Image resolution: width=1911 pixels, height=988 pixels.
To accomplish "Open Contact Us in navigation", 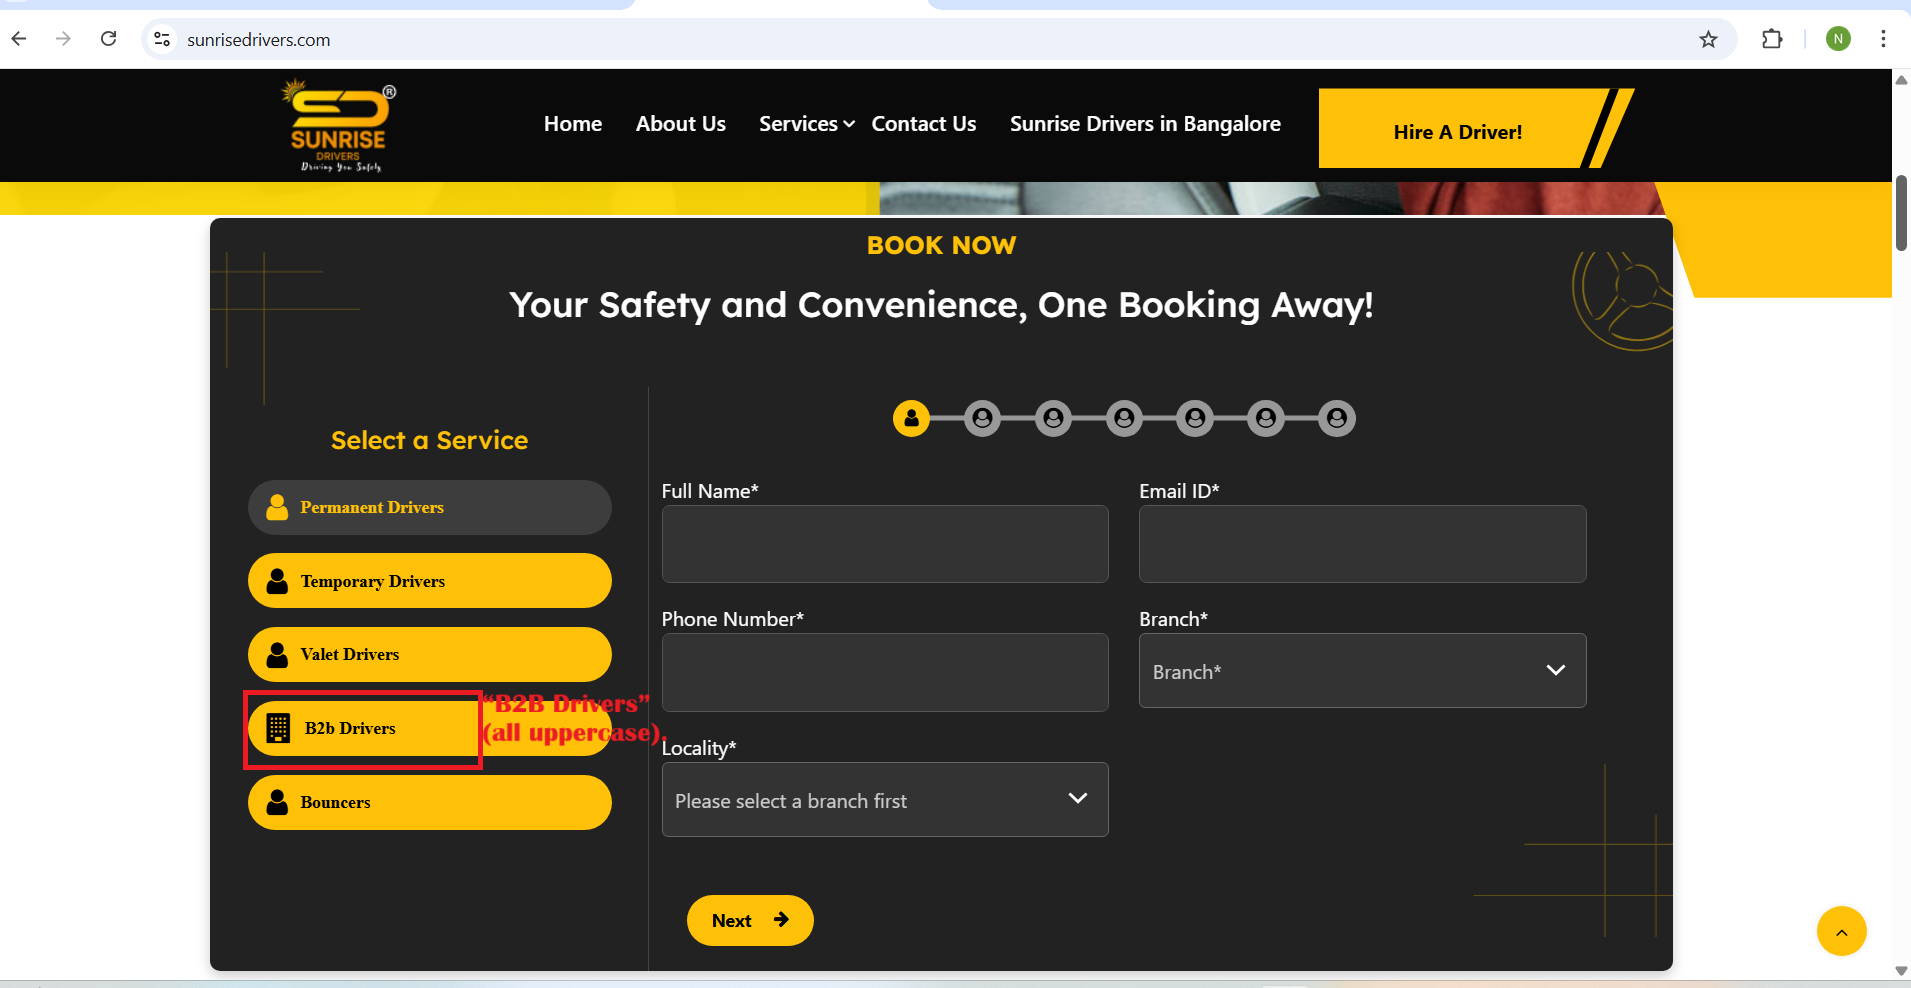I will [923, 124].
